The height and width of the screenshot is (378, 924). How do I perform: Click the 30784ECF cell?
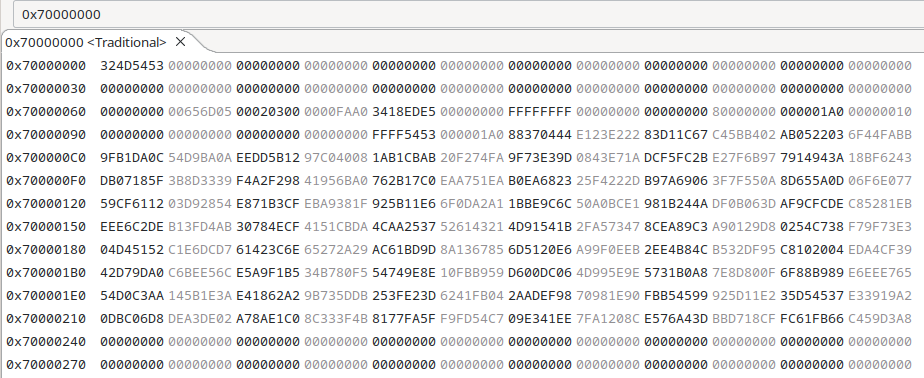[268, 226]
